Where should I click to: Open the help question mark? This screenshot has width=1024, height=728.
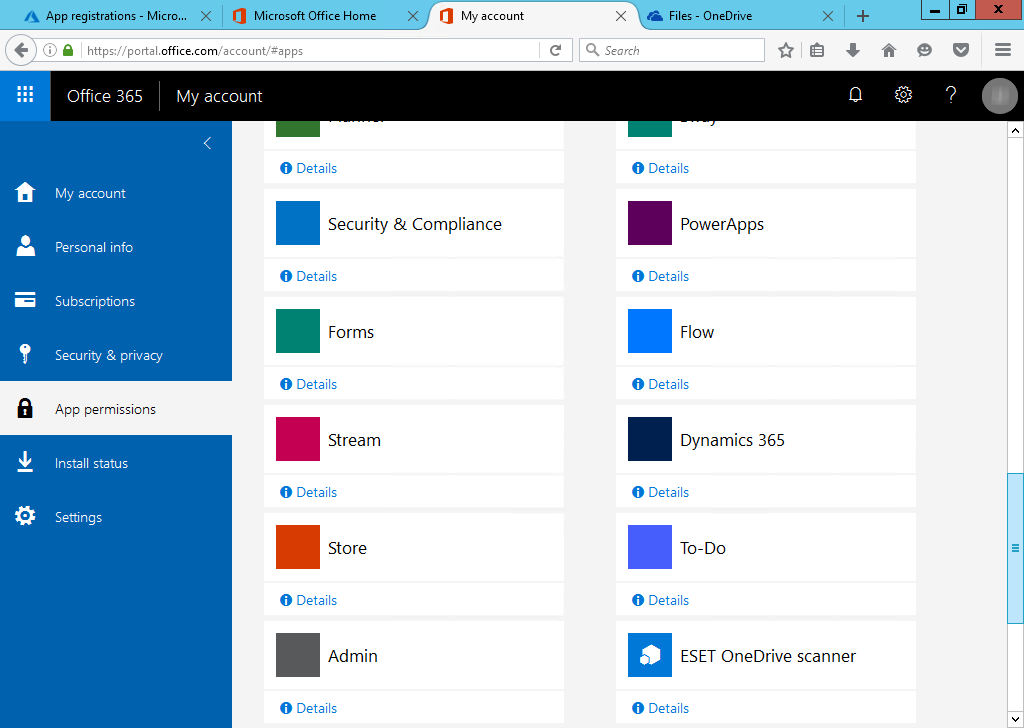(x=951, y=95)
